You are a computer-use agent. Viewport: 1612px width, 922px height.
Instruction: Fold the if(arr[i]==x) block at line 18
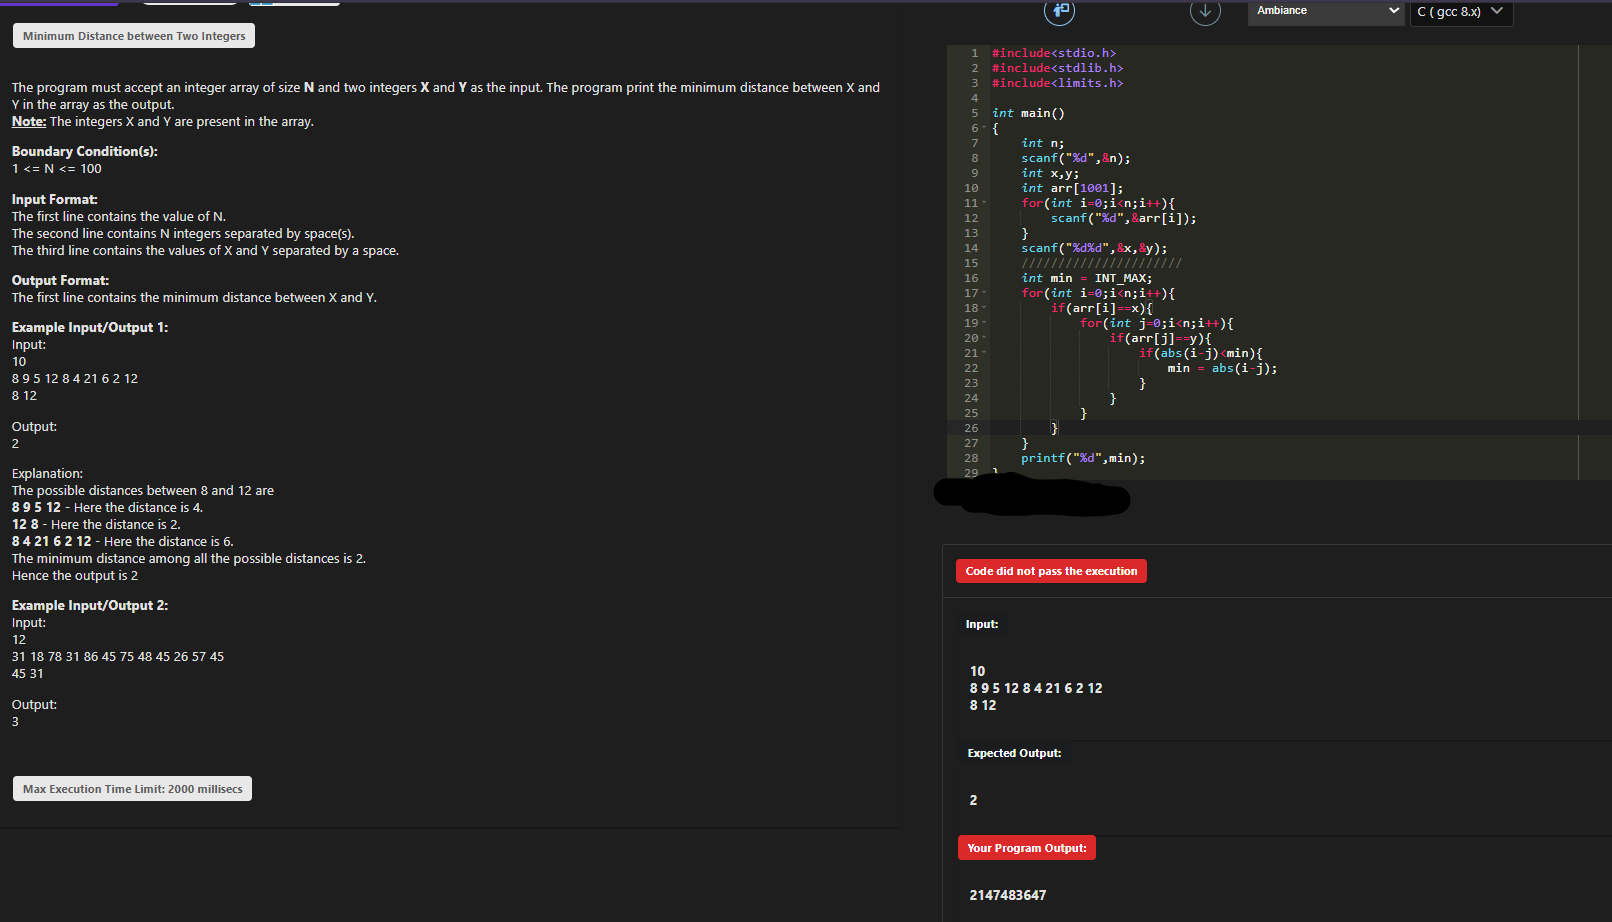(x=985, y=308)
